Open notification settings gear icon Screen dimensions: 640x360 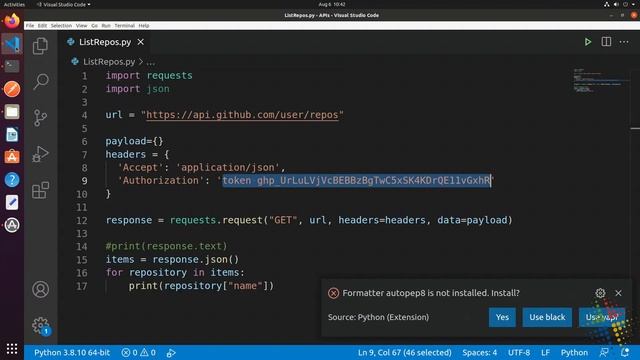click(600, 293)
